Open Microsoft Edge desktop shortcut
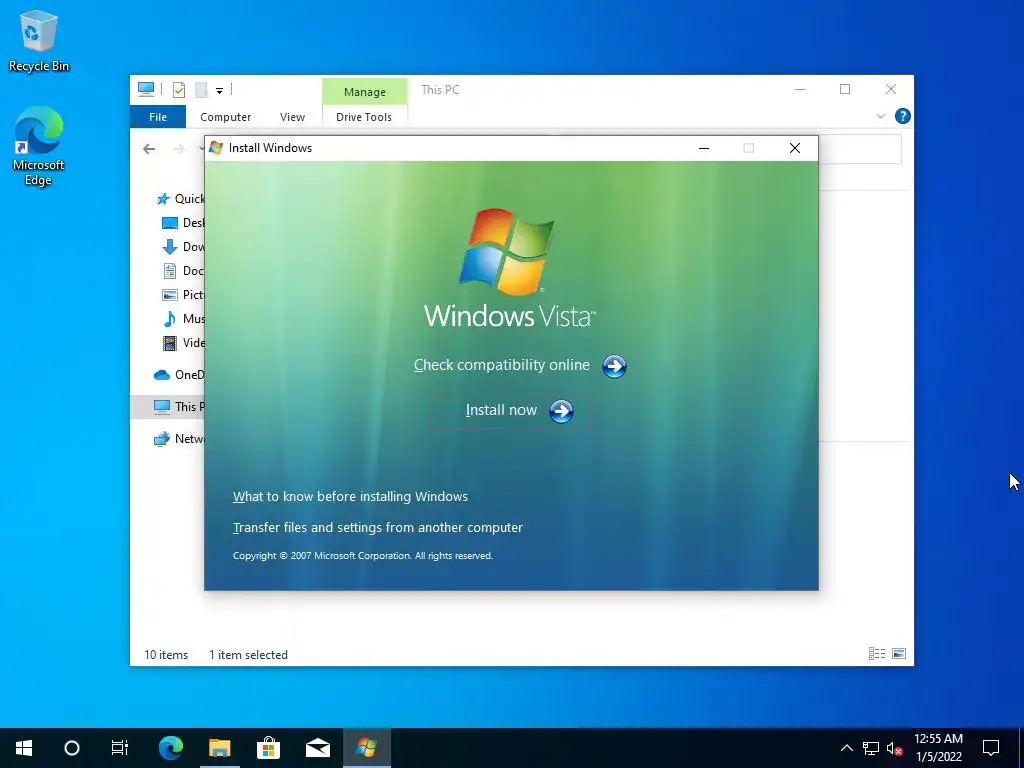The image size is (1024, 768). coord(39,146)
